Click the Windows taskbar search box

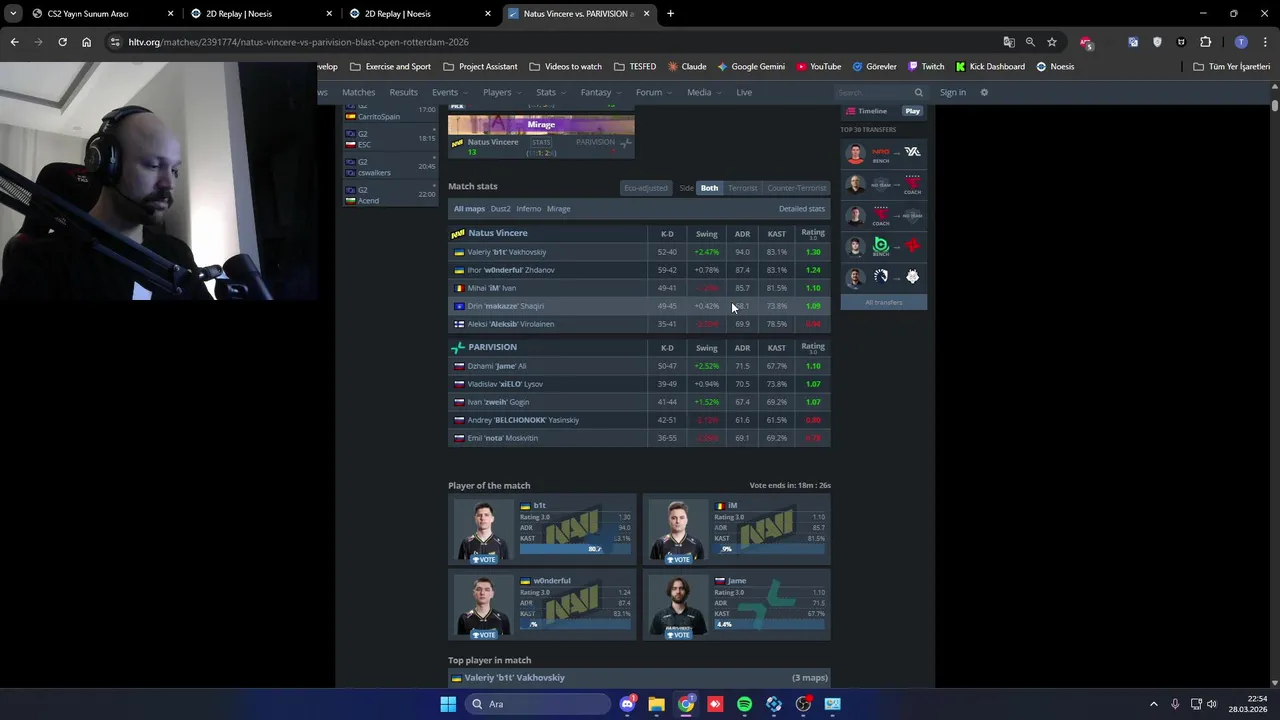[538, 704]
